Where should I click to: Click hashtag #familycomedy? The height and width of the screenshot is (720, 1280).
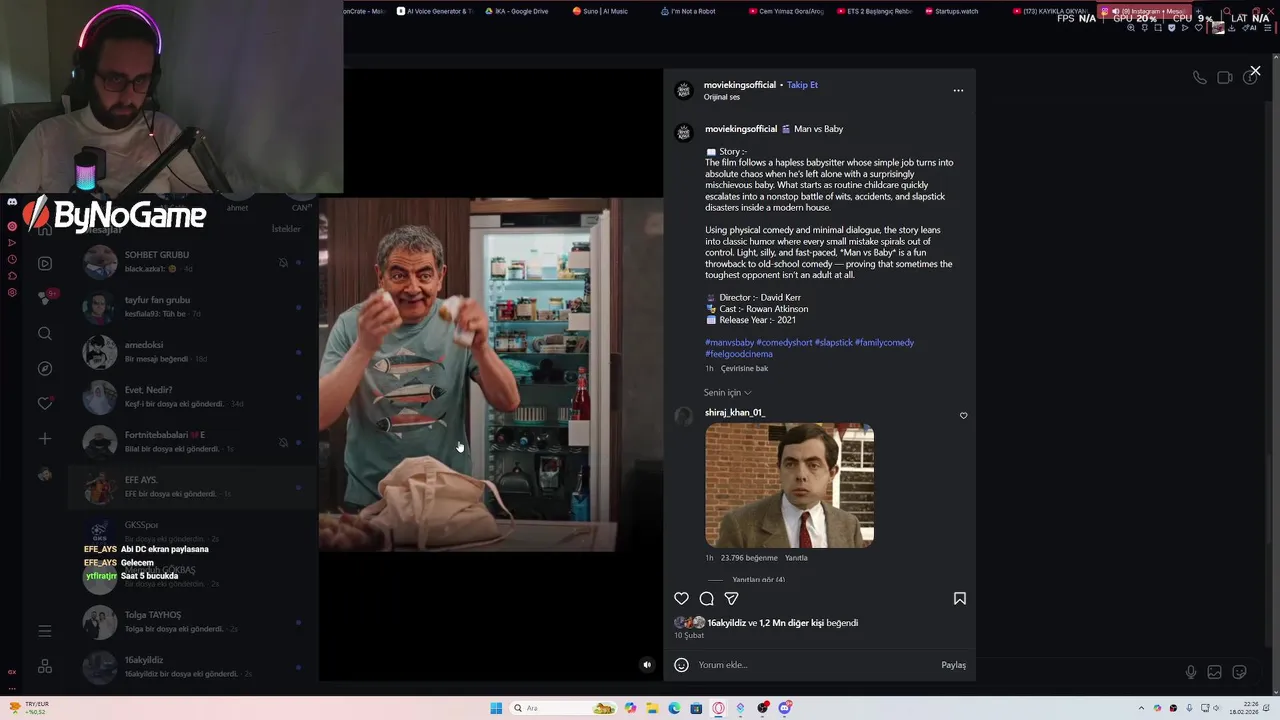[x=884, y=342]
